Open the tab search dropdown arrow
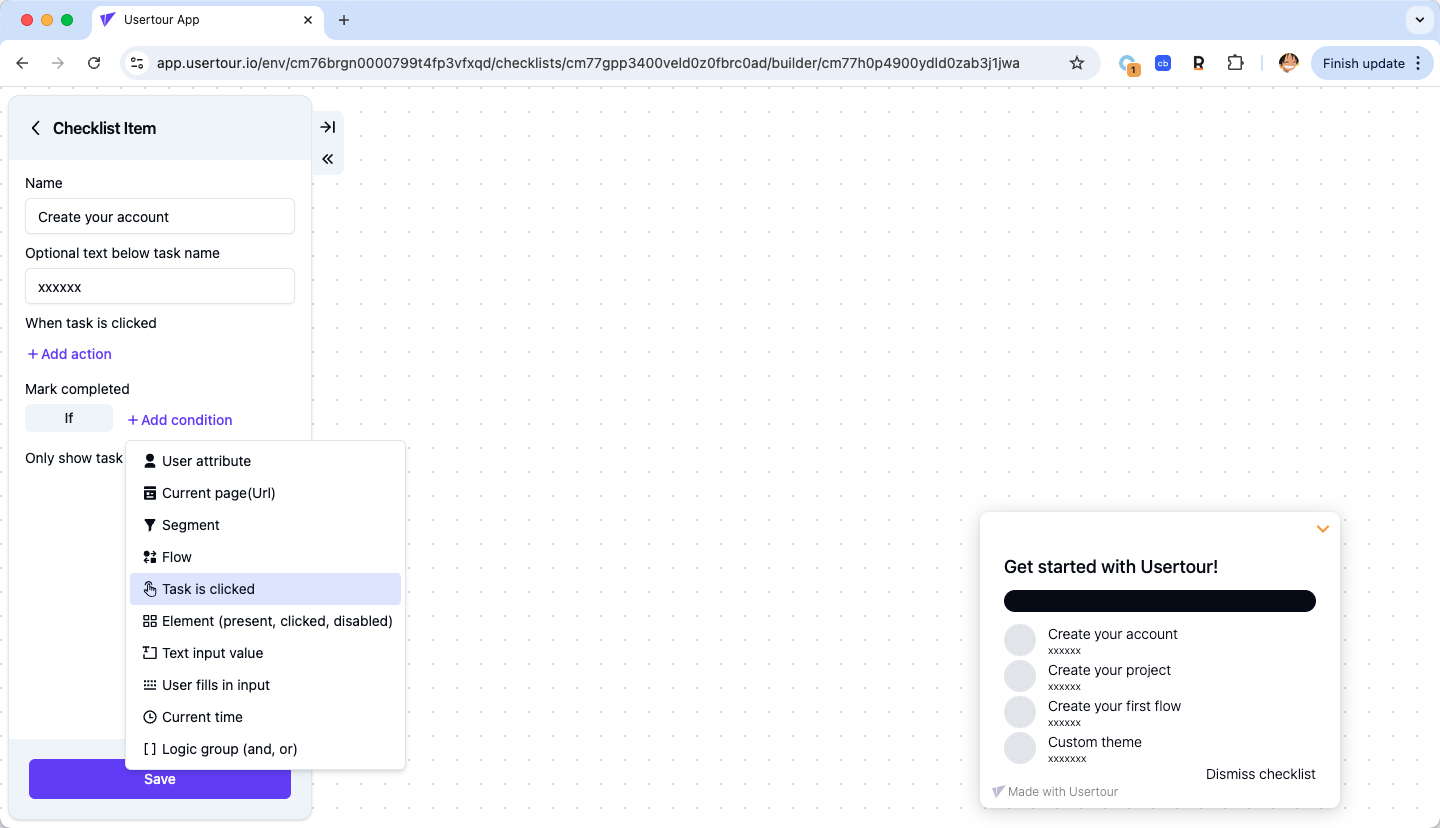Viewport: 1440px width, 828px height. (1419, 20)
